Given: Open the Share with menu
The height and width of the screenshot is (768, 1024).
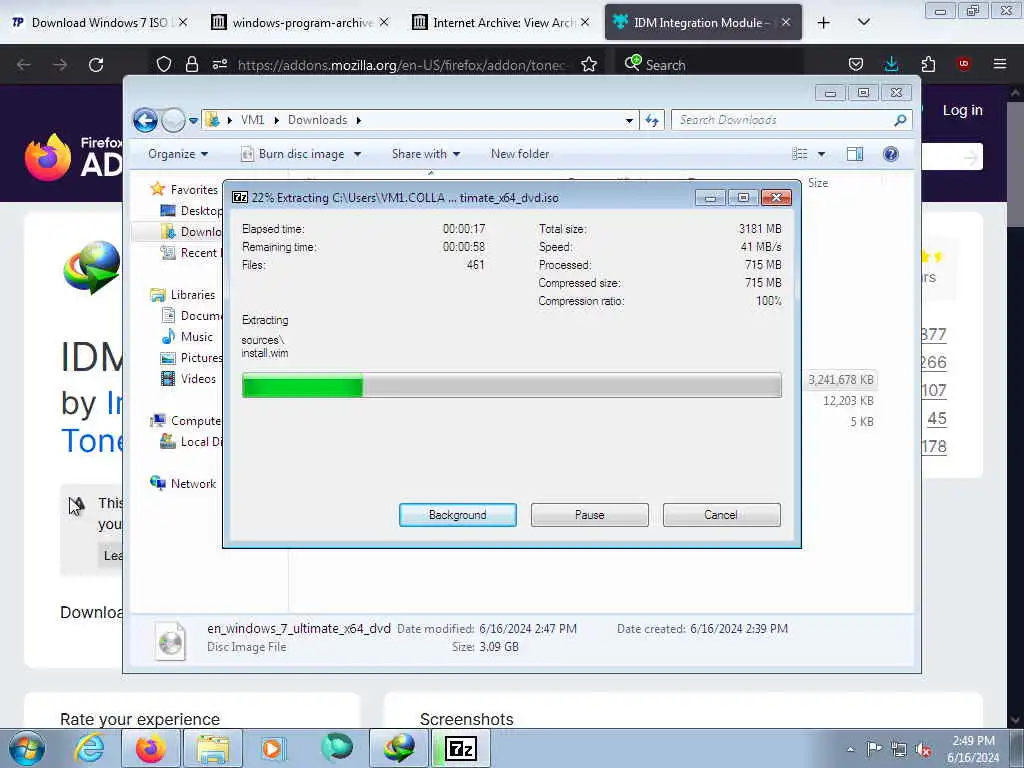Looking at the screenshot, I should pyautogui.click(x=426, y=154).
